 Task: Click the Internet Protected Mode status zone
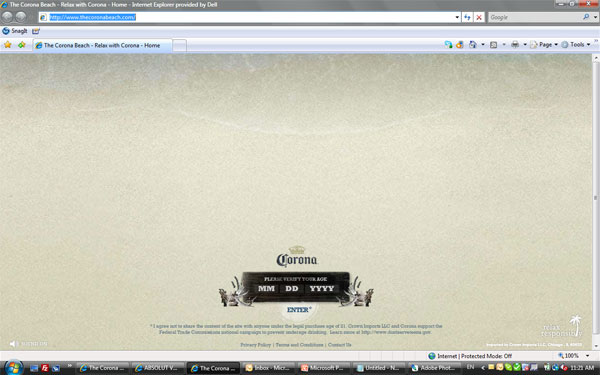(470, 356)
